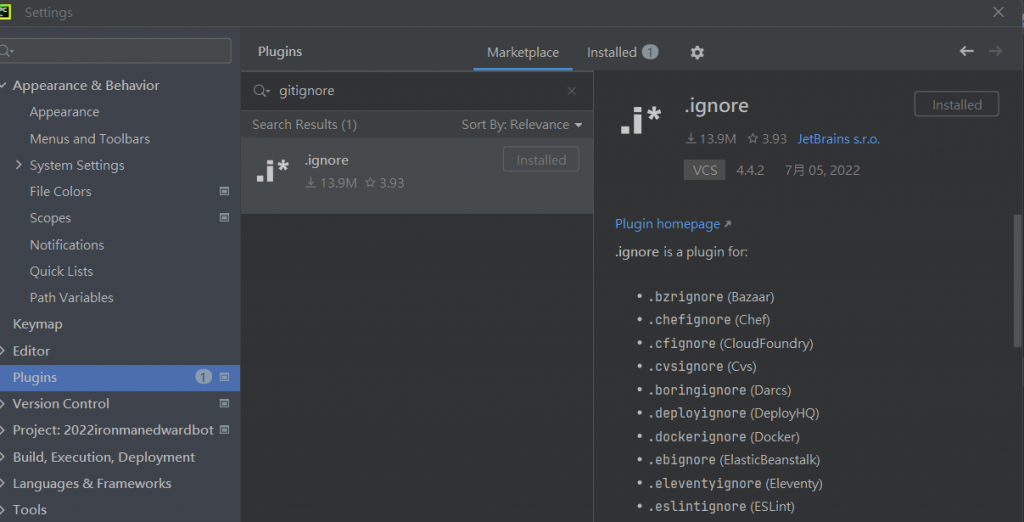Click the project-level icon beside Scopes

(224, 218)
